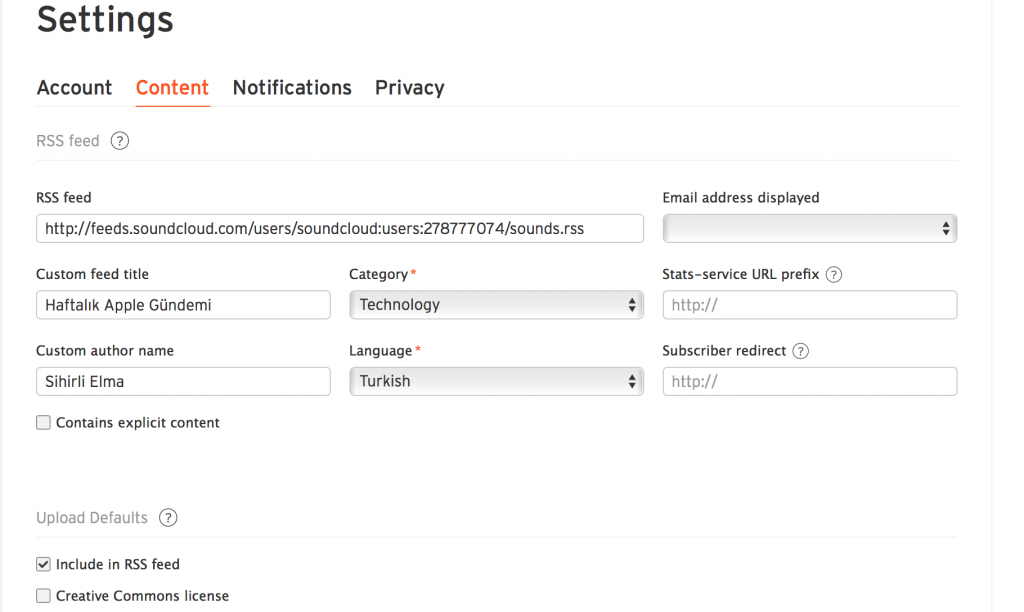This screenshot has width=1024, height=612.
Task: Focus the Subscriber redirect input field
Action: tap(809, 381)
